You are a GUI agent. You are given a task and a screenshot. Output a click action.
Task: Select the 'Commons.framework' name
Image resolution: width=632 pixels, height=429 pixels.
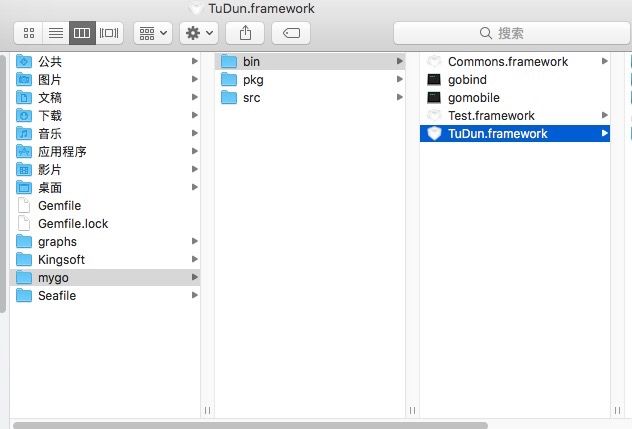coord(507,62)
